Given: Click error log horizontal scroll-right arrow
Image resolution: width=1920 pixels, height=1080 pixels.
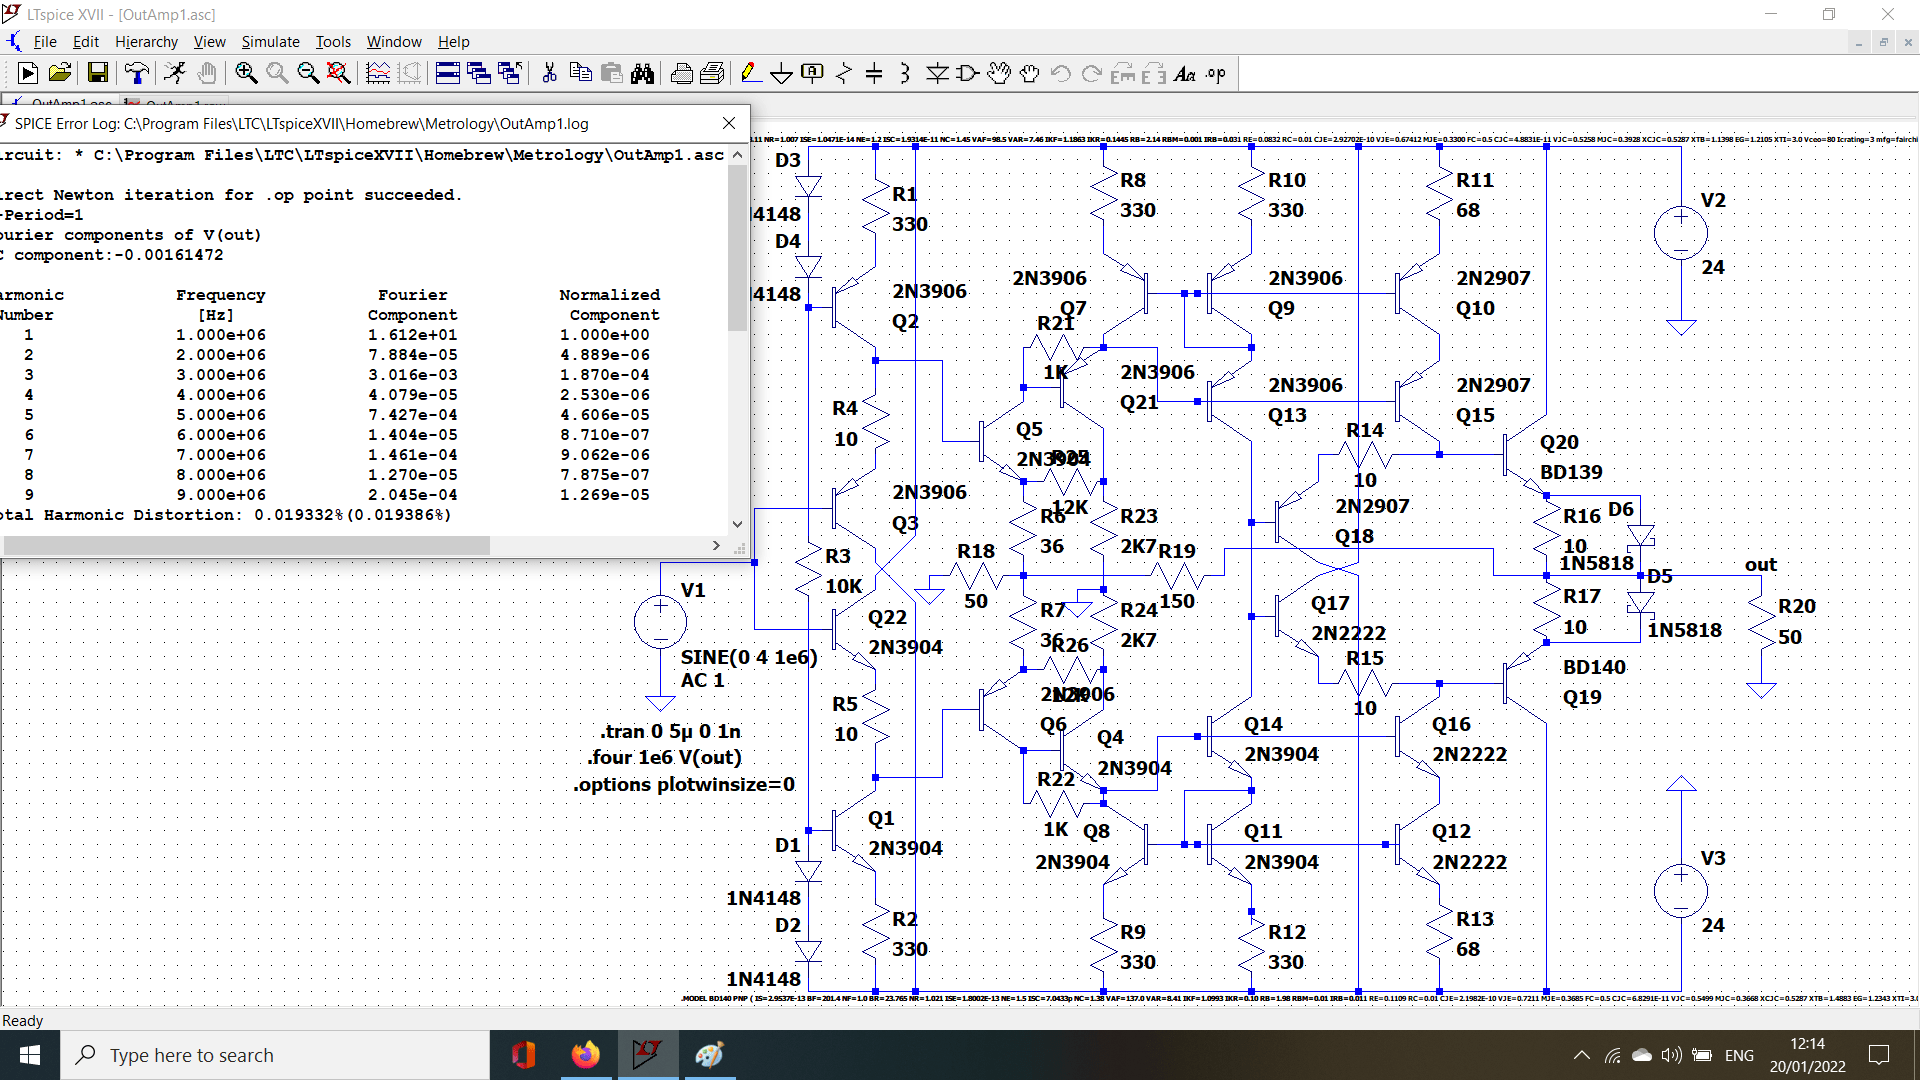Looking at the screenshot, I should (x=716, y=545).
